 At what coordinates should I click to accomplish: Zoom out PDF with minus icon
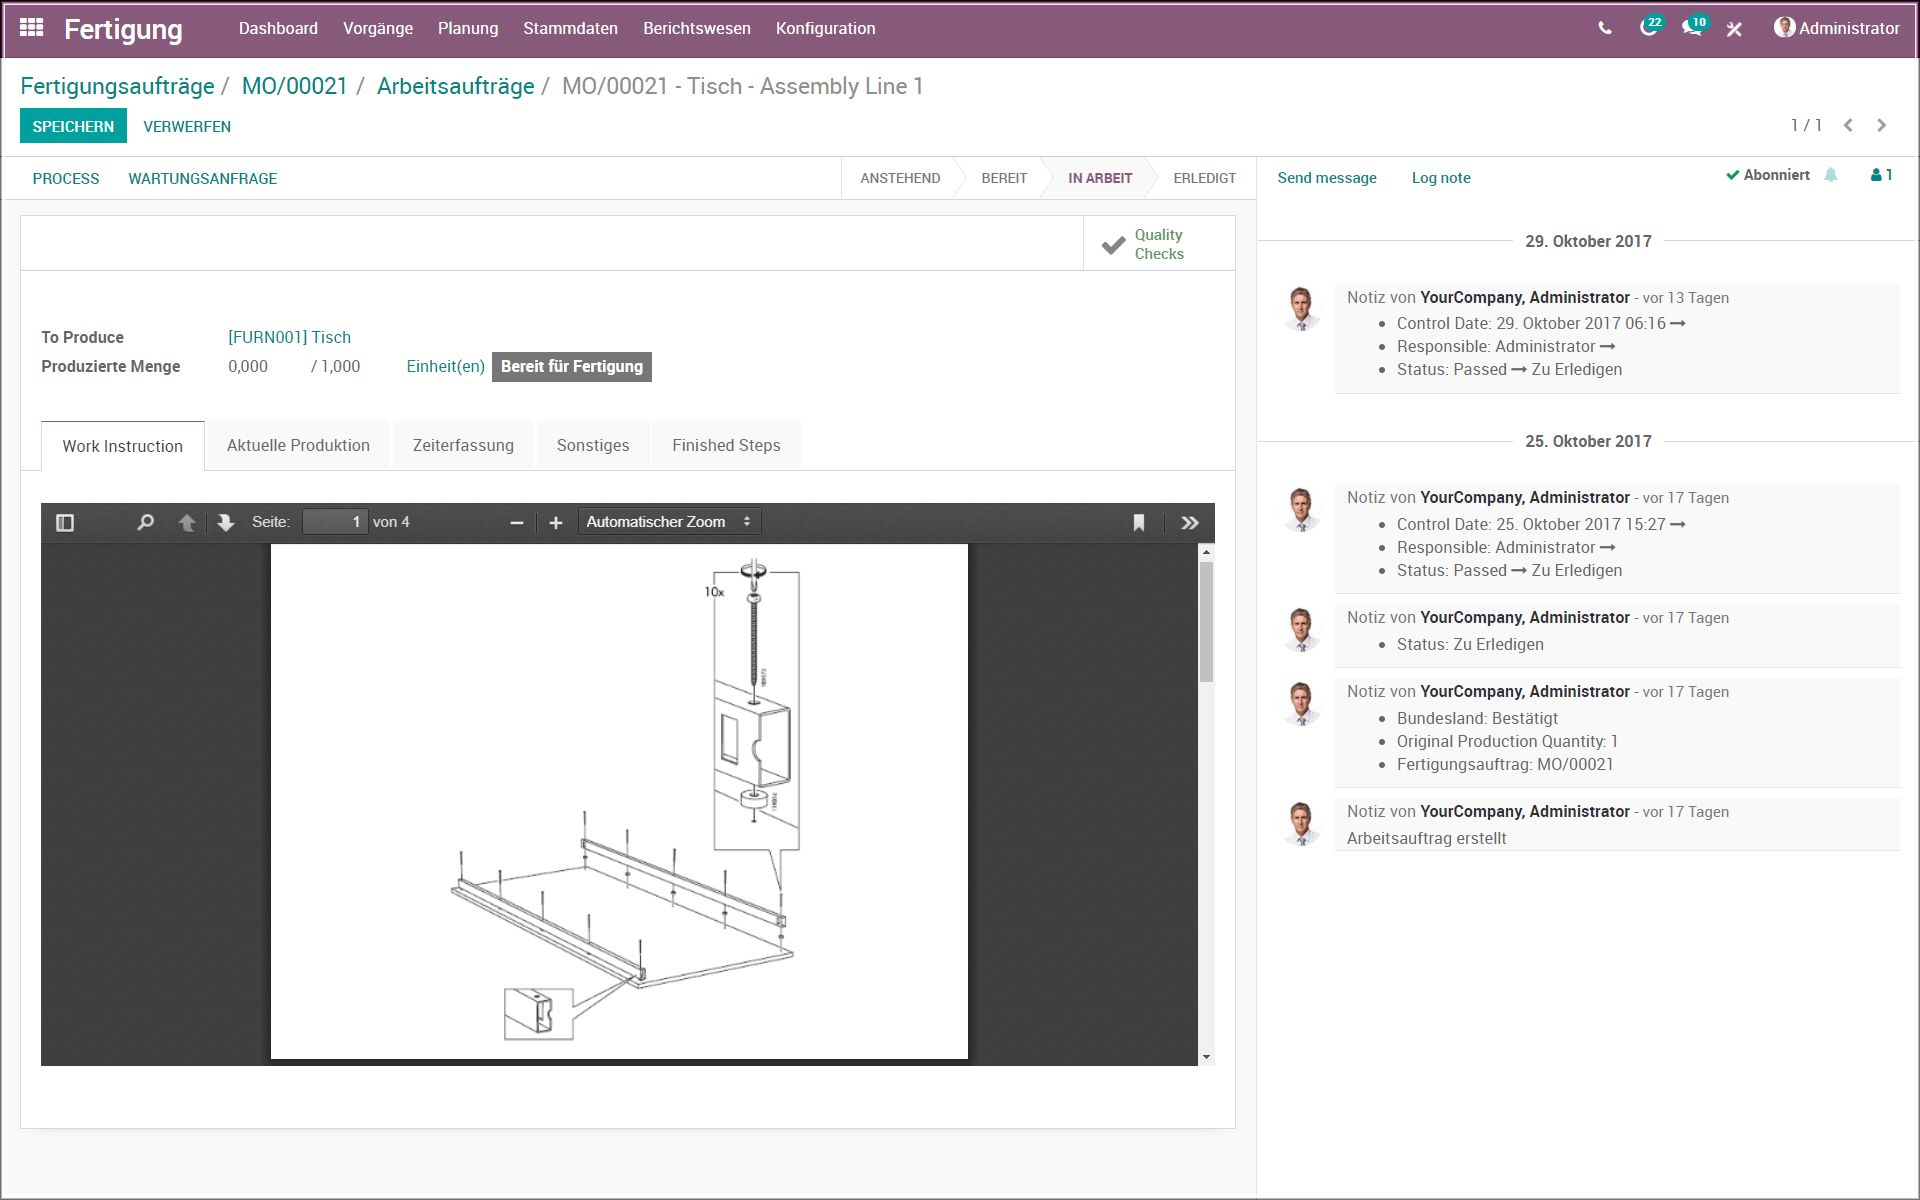(x=517, y=522)
